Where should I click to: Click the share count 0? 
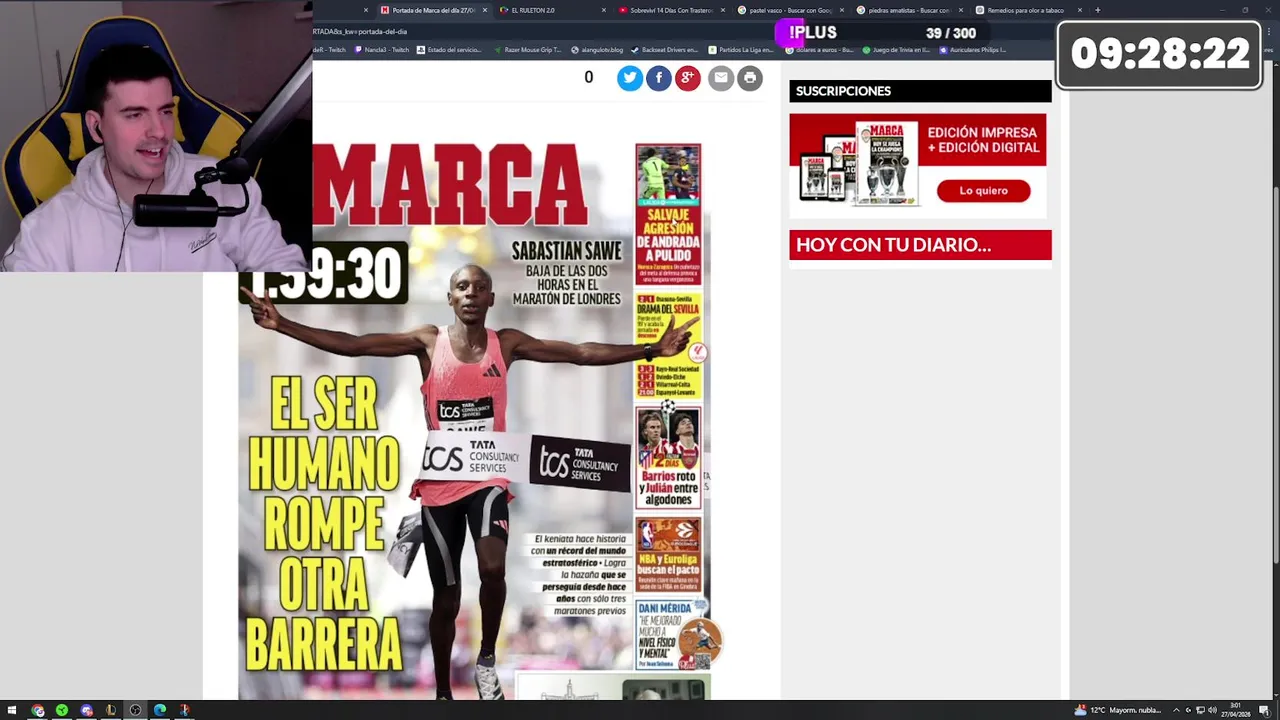[x=588, y=77]
